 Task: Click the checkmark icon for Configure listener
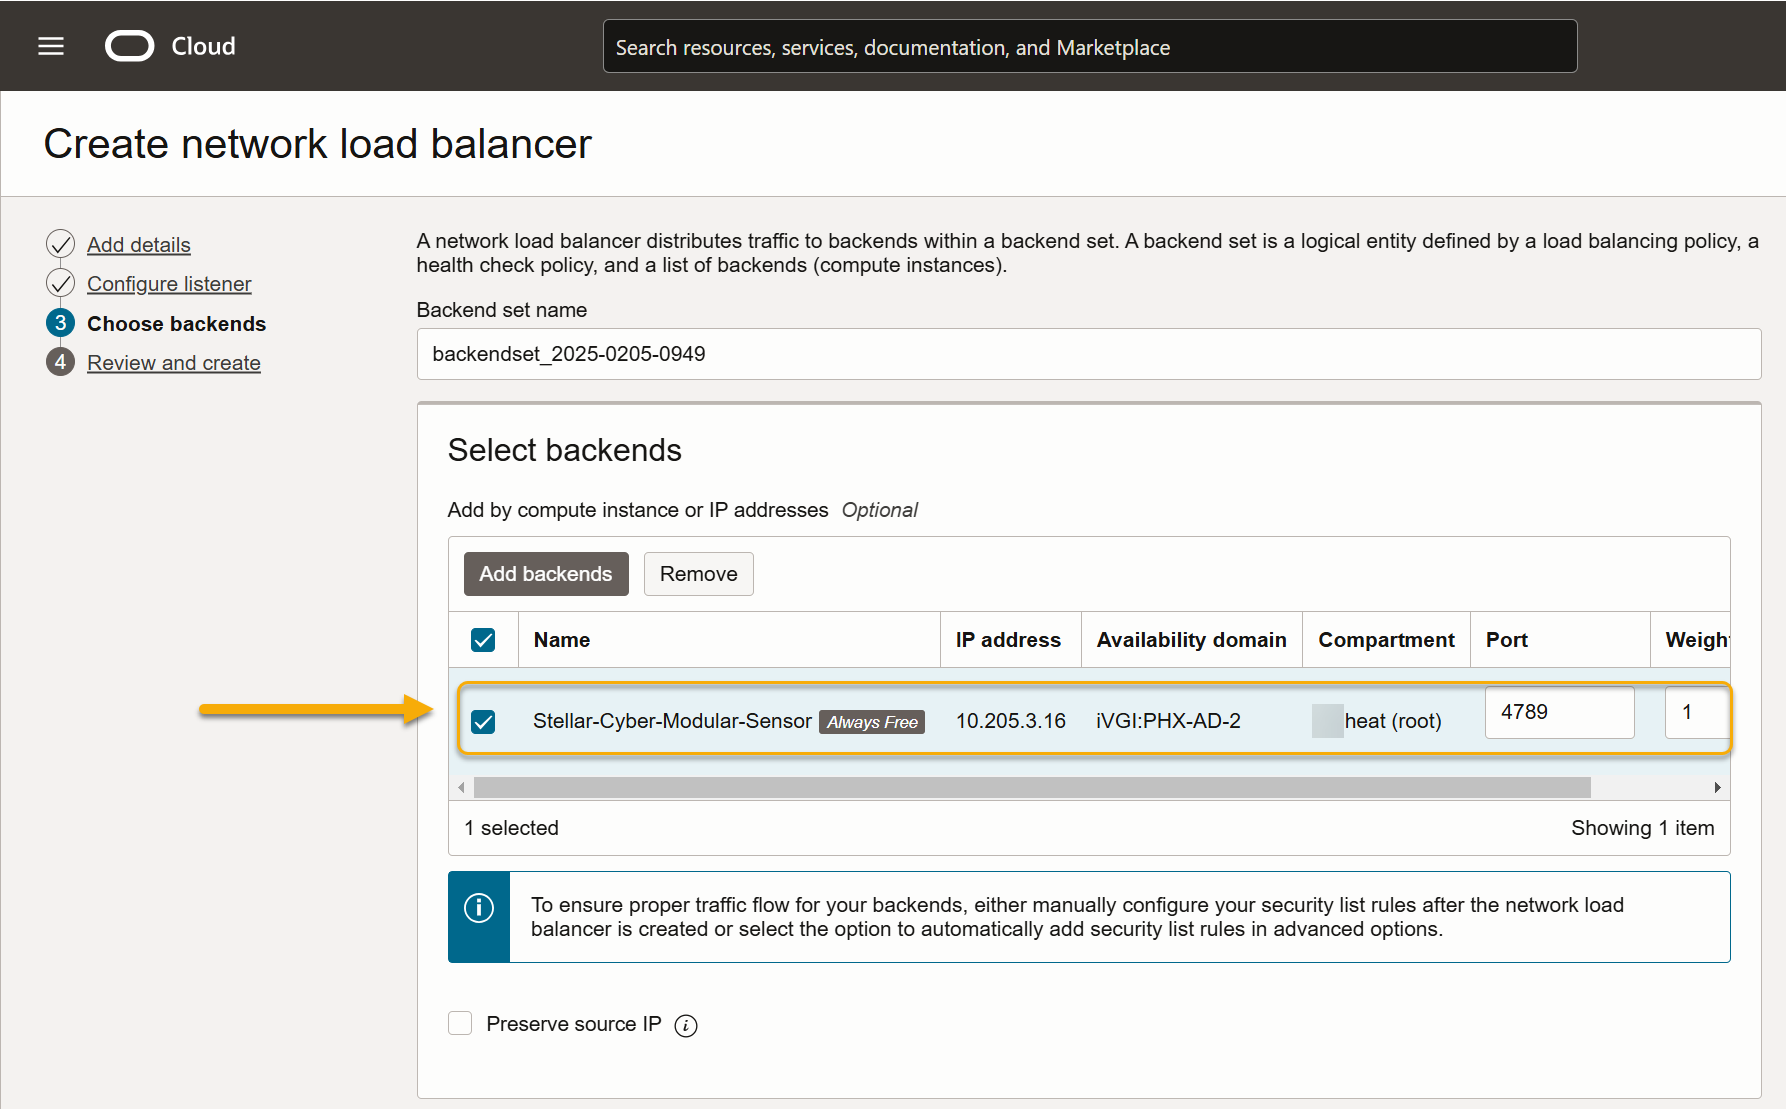click(x=60, y=283)
